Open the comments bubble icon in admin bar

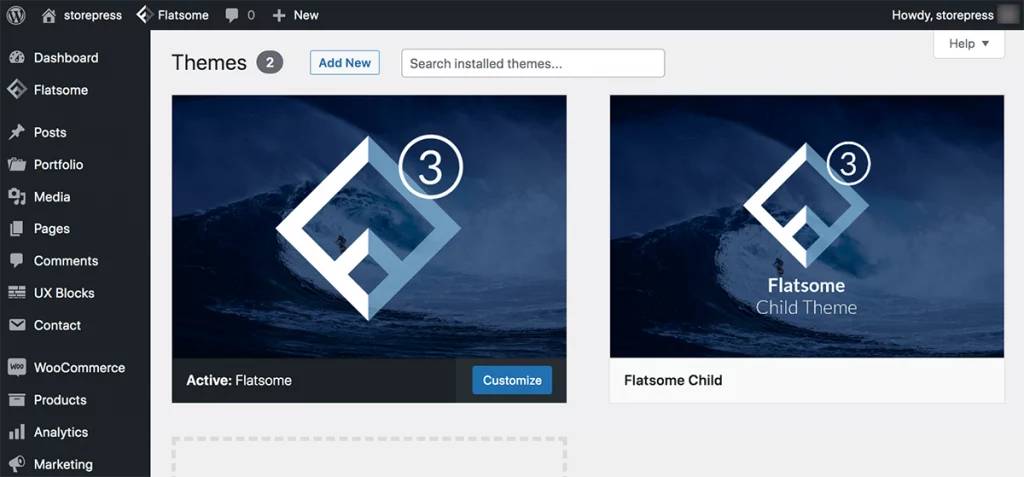pyautogui.click(x=232, y=15)
